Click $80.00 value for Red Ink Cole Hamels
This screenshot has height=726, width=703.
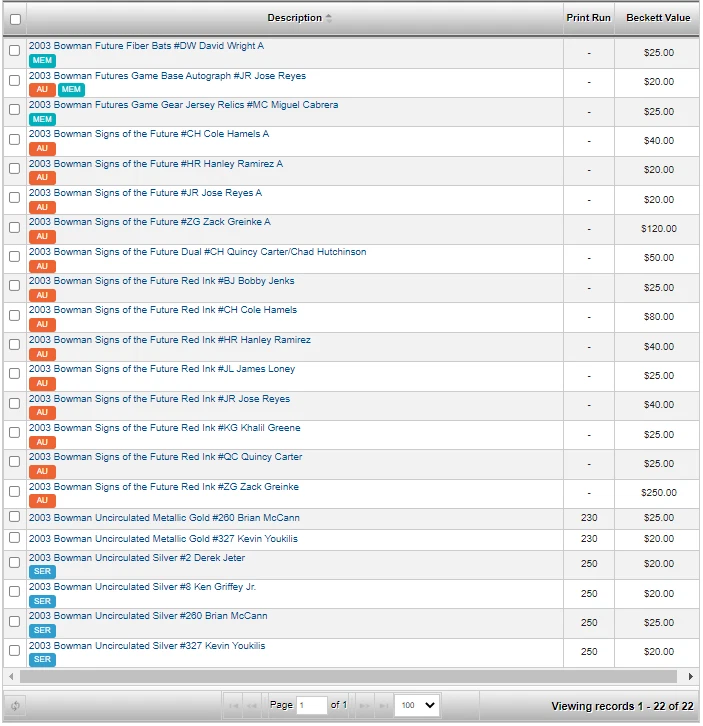pyautogui.click(x=659, y=317)
